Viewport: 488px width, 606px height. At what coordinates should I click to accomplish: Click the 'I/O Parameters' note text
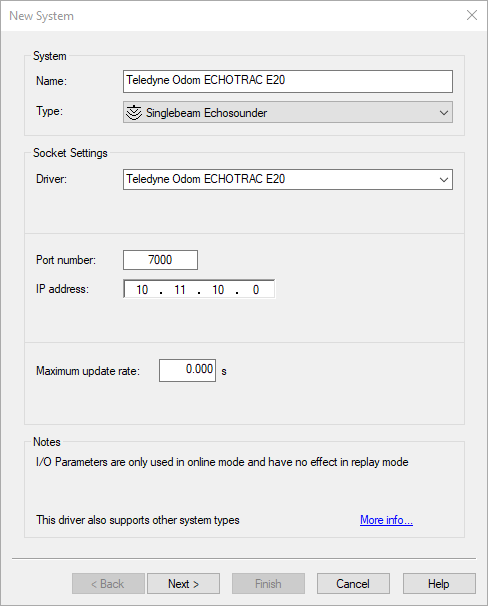222,462
